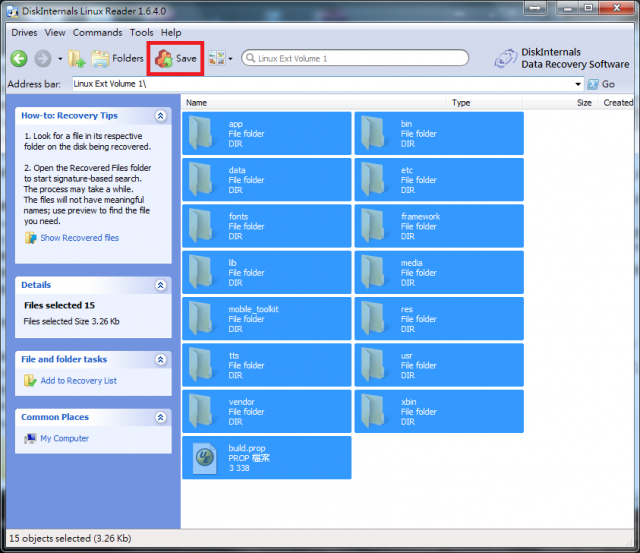Click the Add to Recovery List icon
The width and height of the screenshot is (640, 553).
point(30,381)
